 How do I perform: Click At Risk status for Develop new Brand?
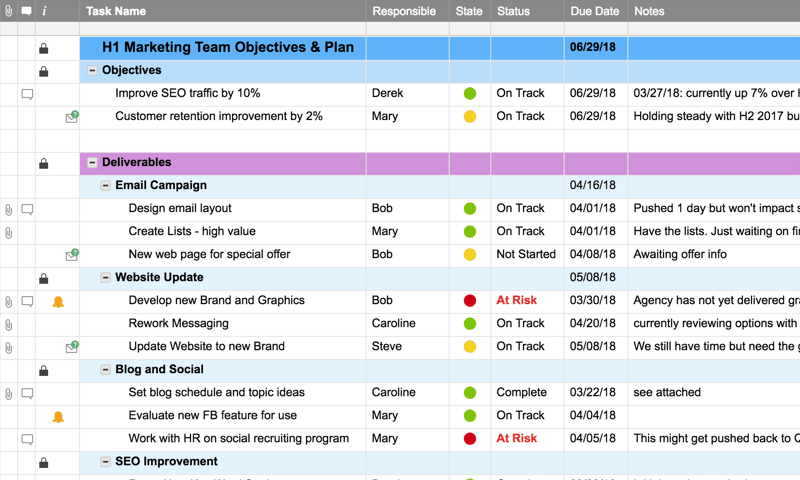click(516, 300)
